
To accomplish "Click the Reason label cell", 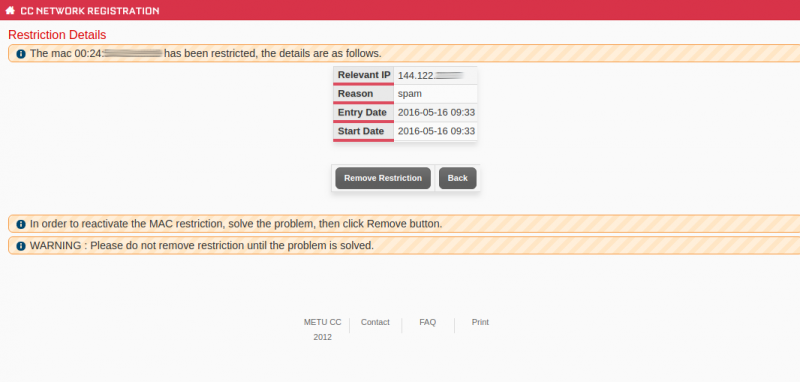I will (363, 94).
